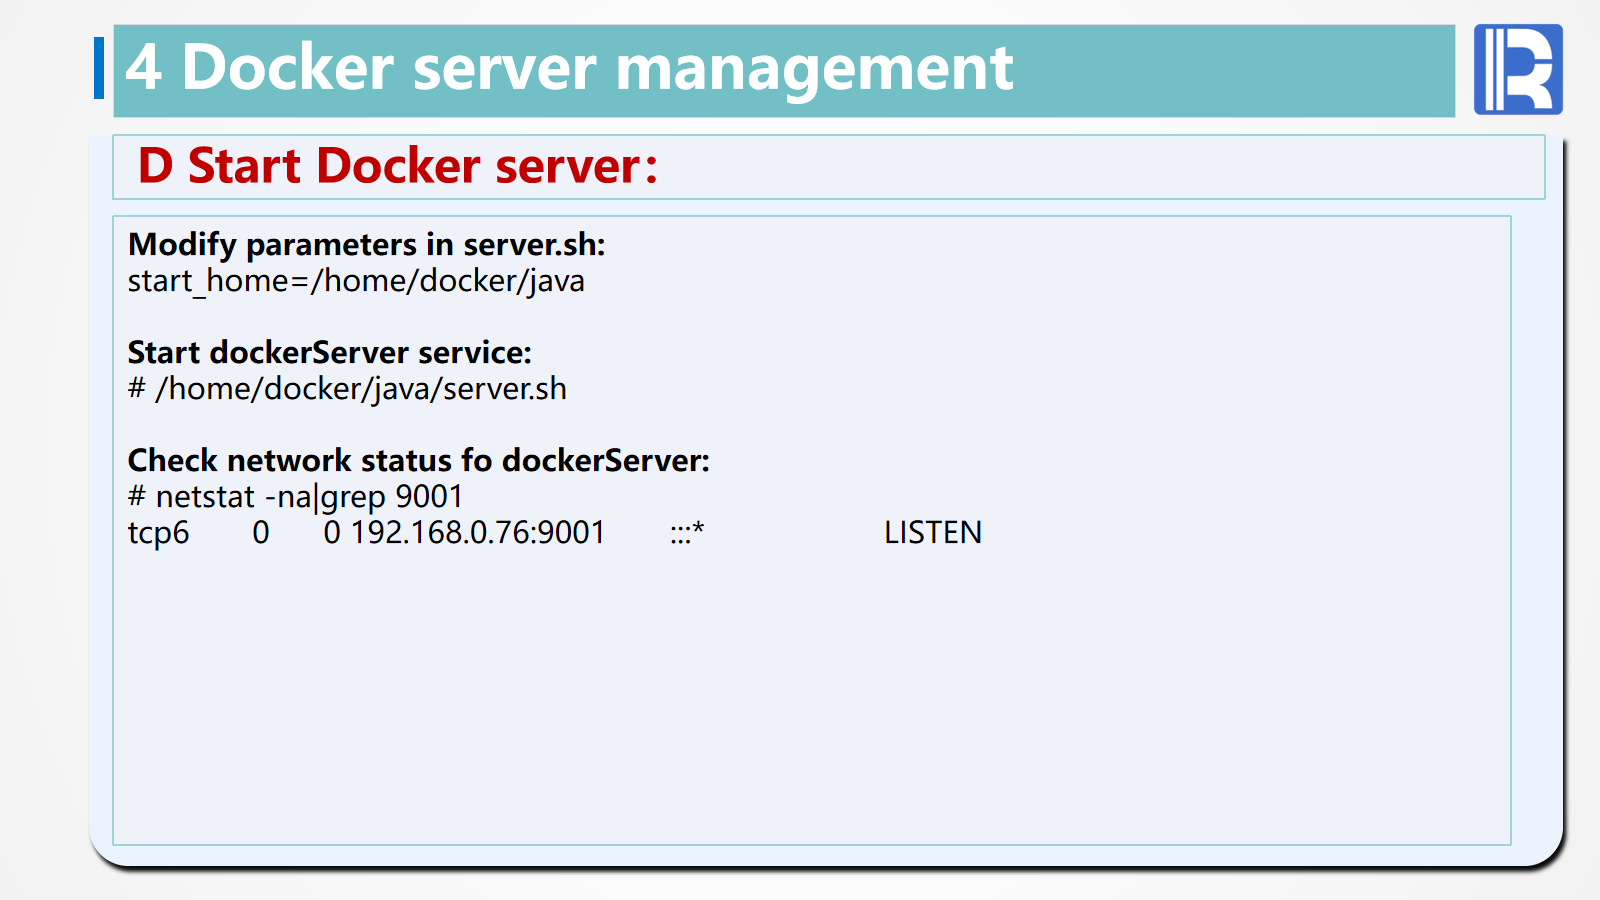Screen dimensions: 1600x900
Task: Click the first 0 after tcp6
Action: point(260,533)
